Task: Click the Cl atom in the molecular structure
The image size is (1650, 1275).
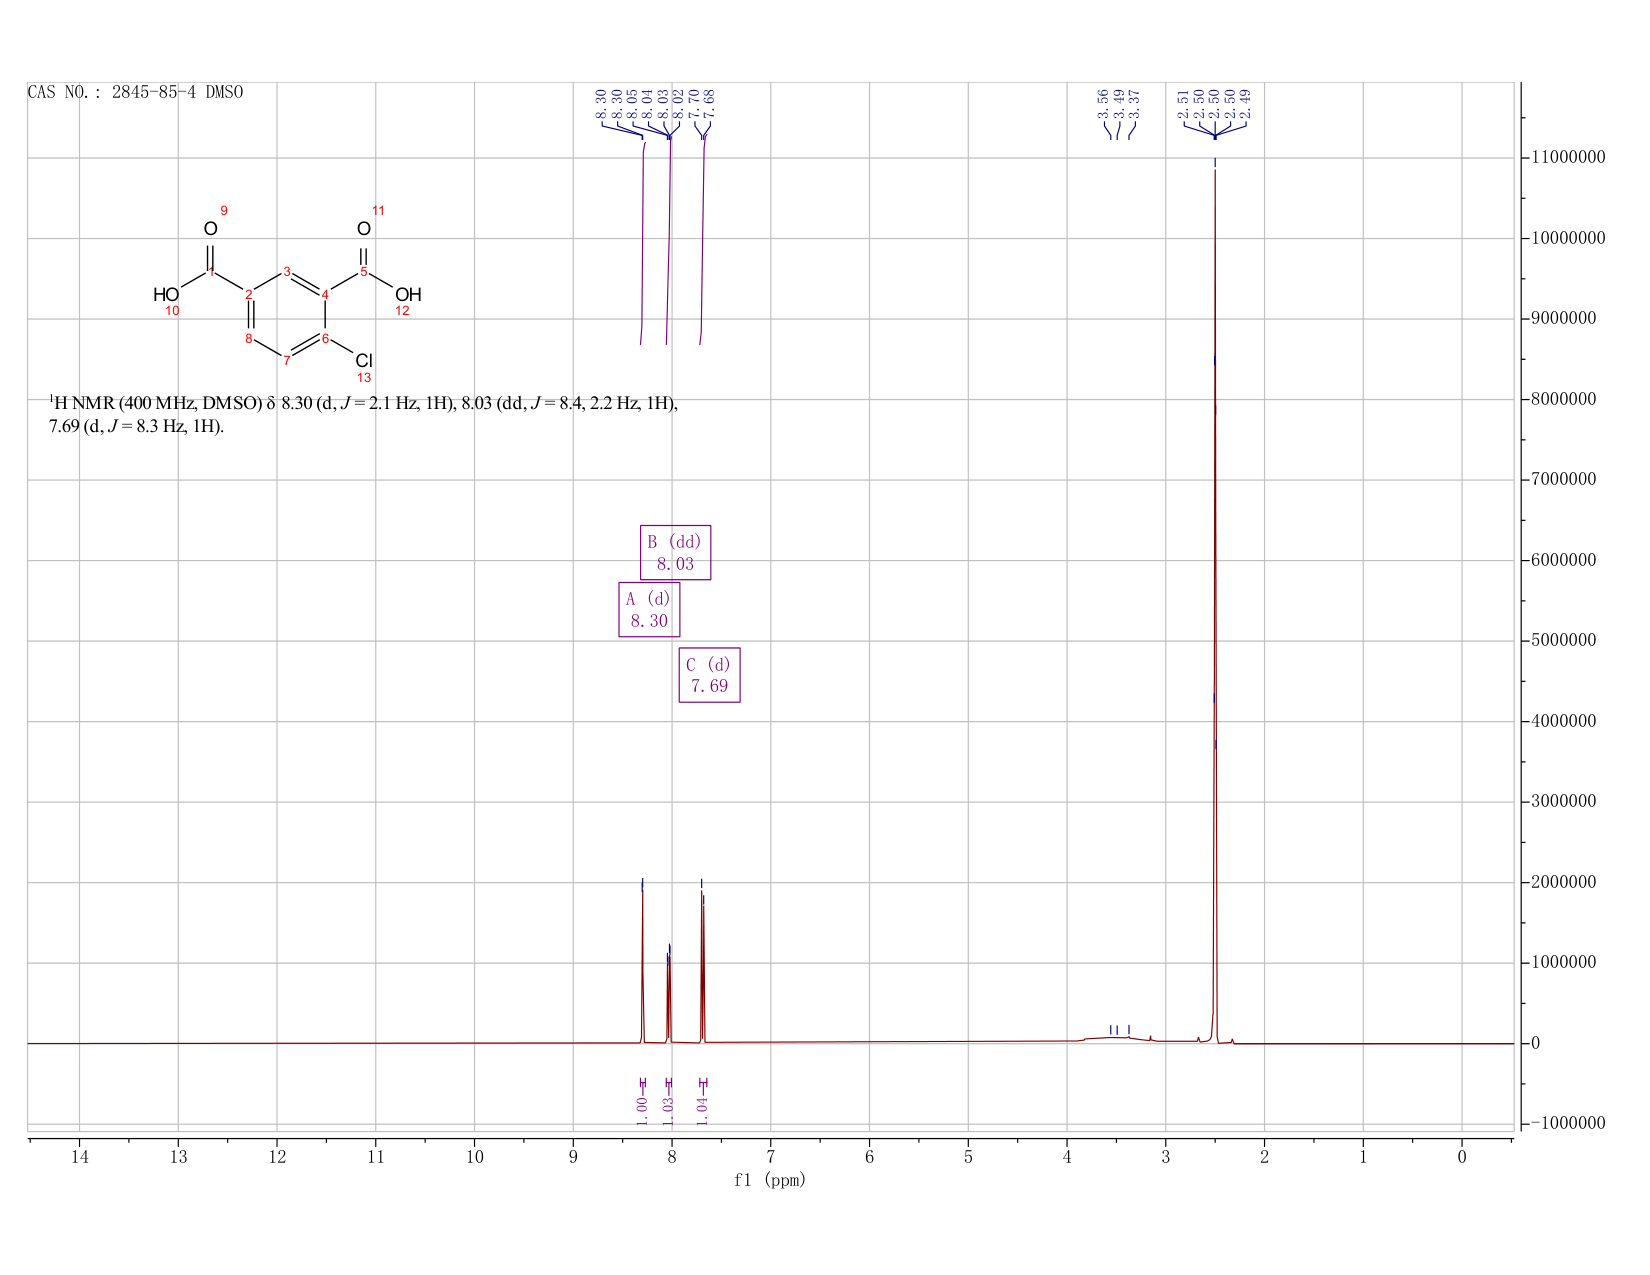Action: pyautogui.click(x=364, y=360)
